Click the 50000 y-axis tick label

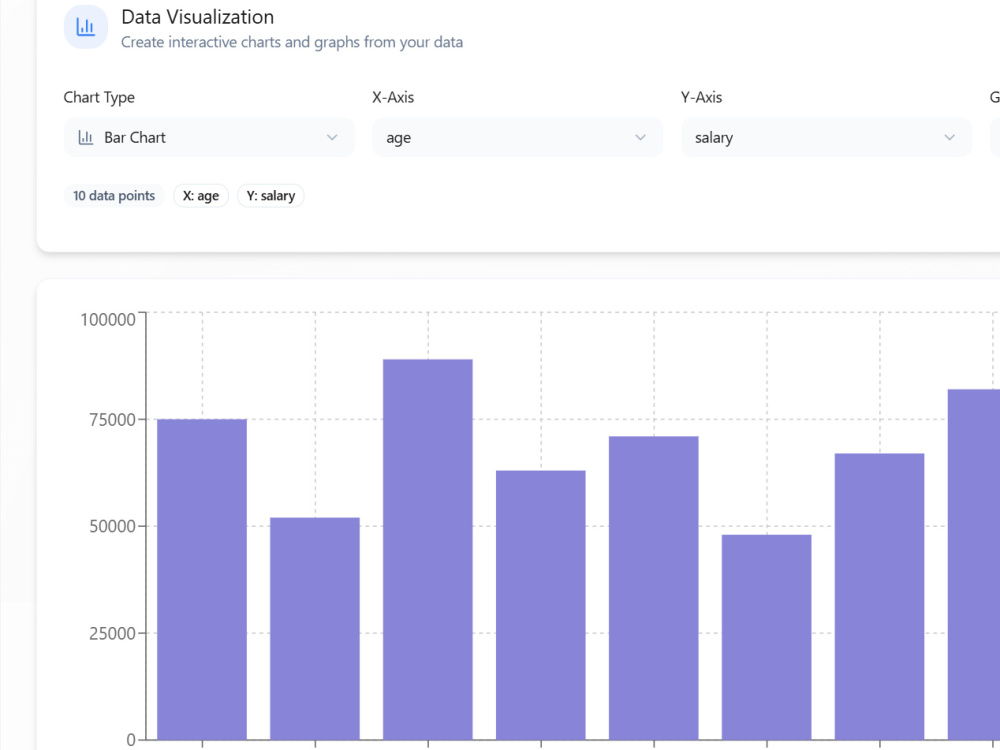(112, 526)
